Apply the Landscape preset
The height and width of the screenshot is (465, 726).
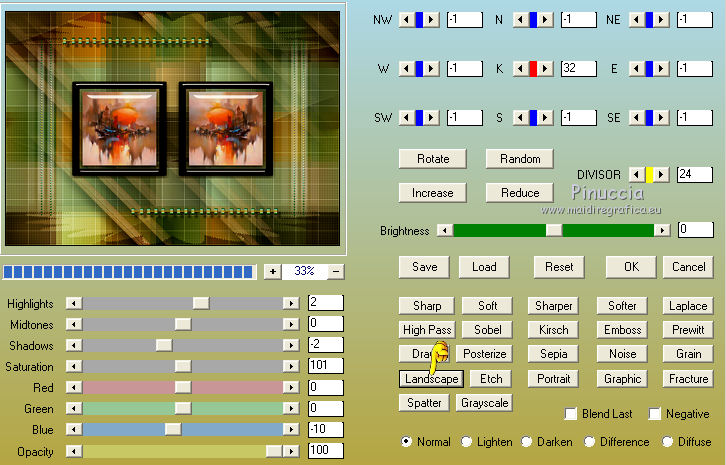[x=432, y=379]
